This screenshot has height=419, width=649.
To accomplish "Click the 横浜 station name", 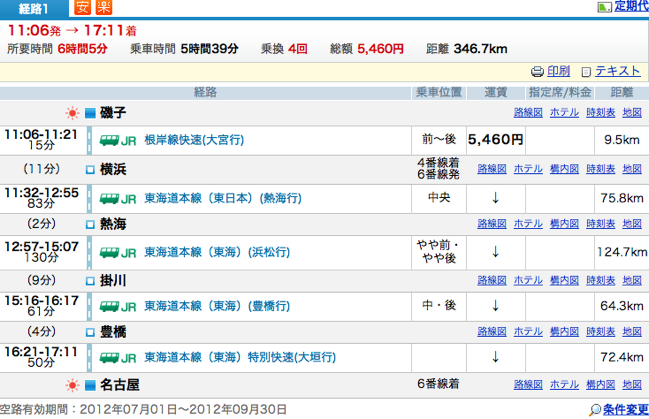I will point(113,169).
